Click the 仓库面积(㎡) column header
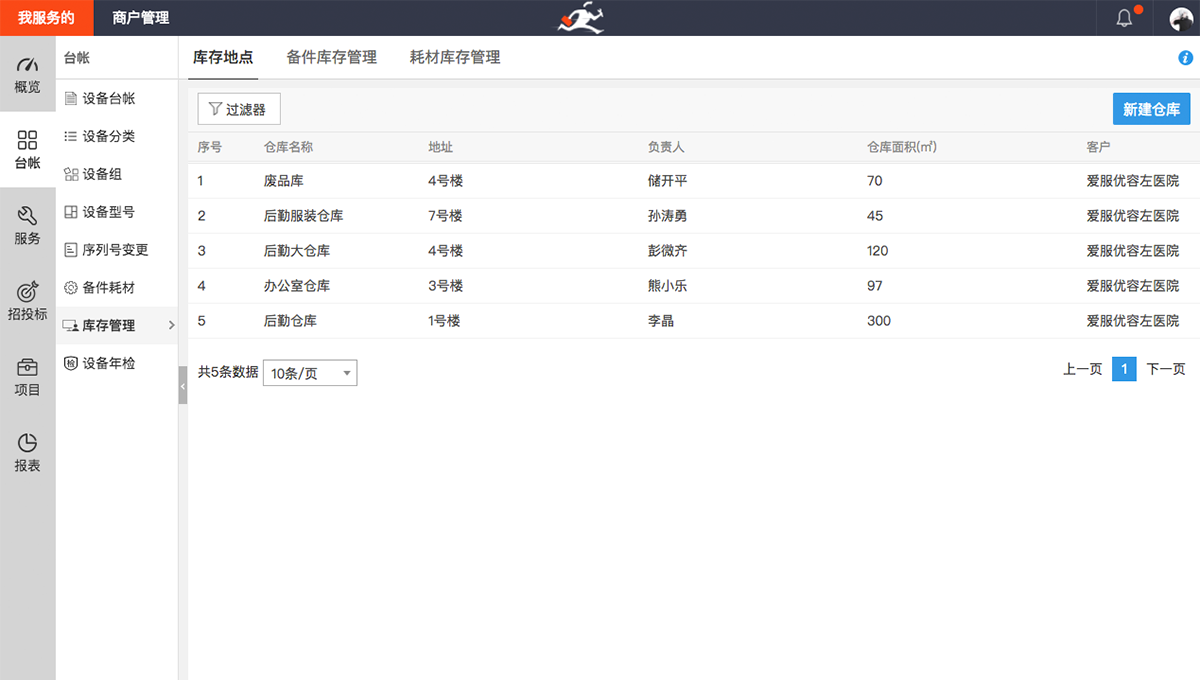Screen dimensions: 1200x680 coord(902,147)
